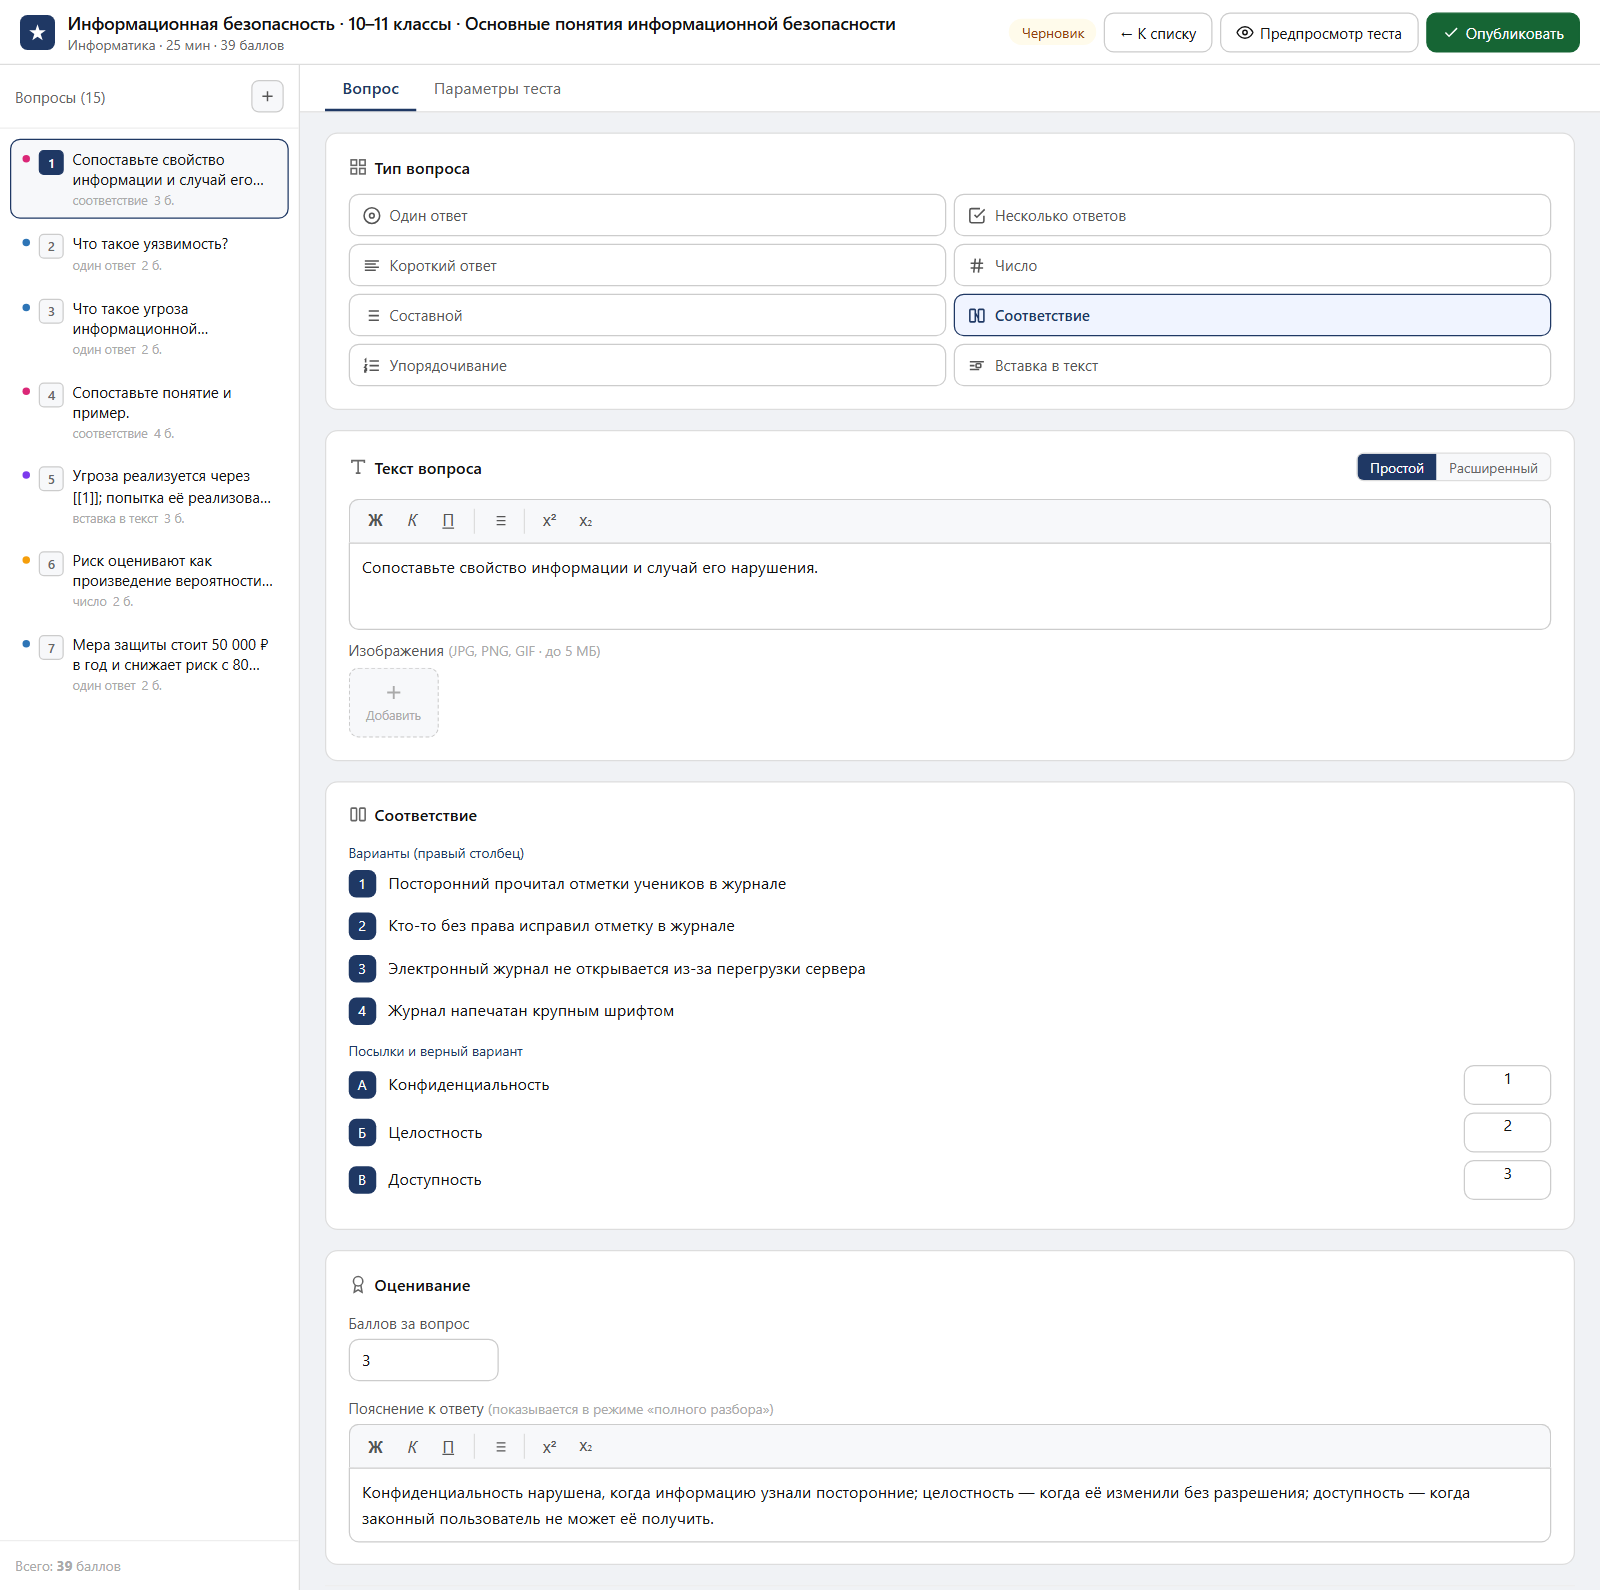Select the "Один ответ" question type
This screenshot has height=1590, width=1600.
[647, 215]
